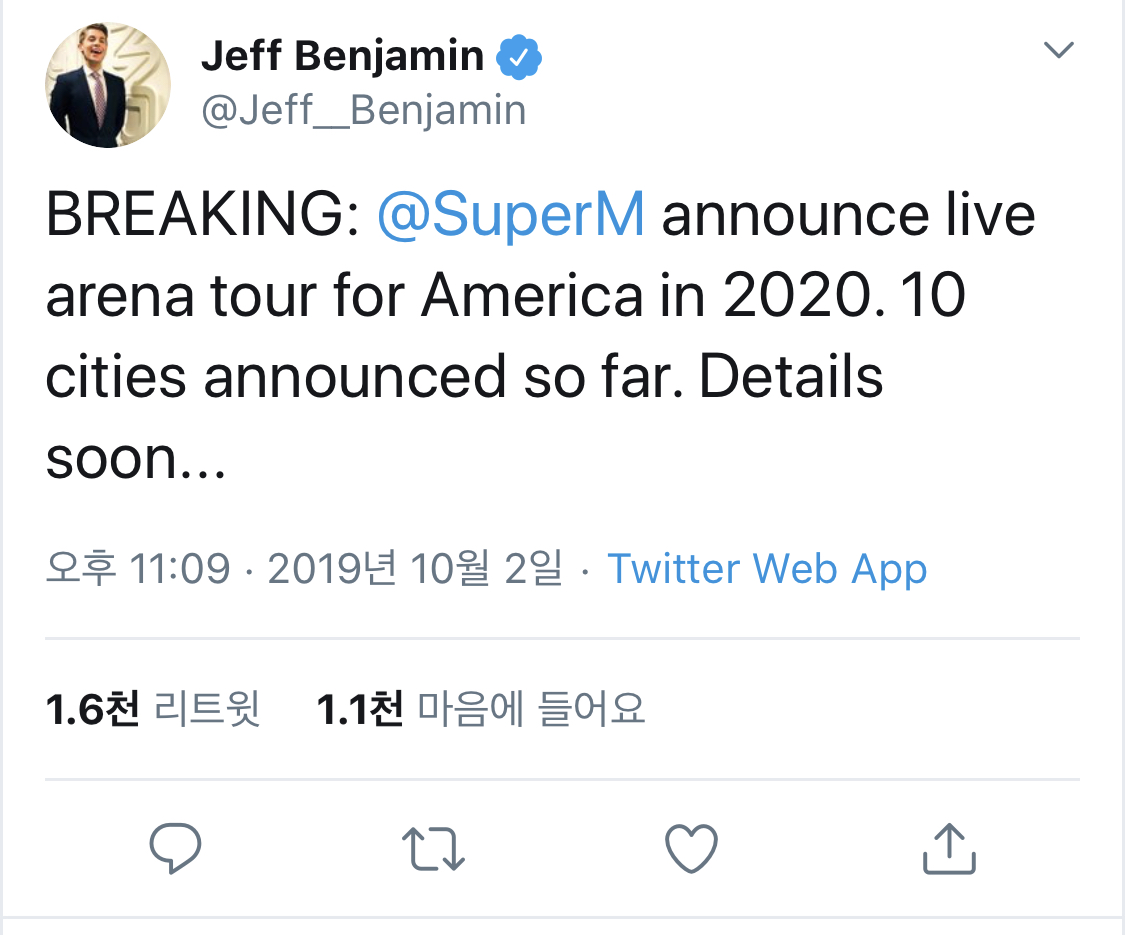Screen dimensions: 1125x935
Task: Click the 리트윗 label
Action: (208, 709)
